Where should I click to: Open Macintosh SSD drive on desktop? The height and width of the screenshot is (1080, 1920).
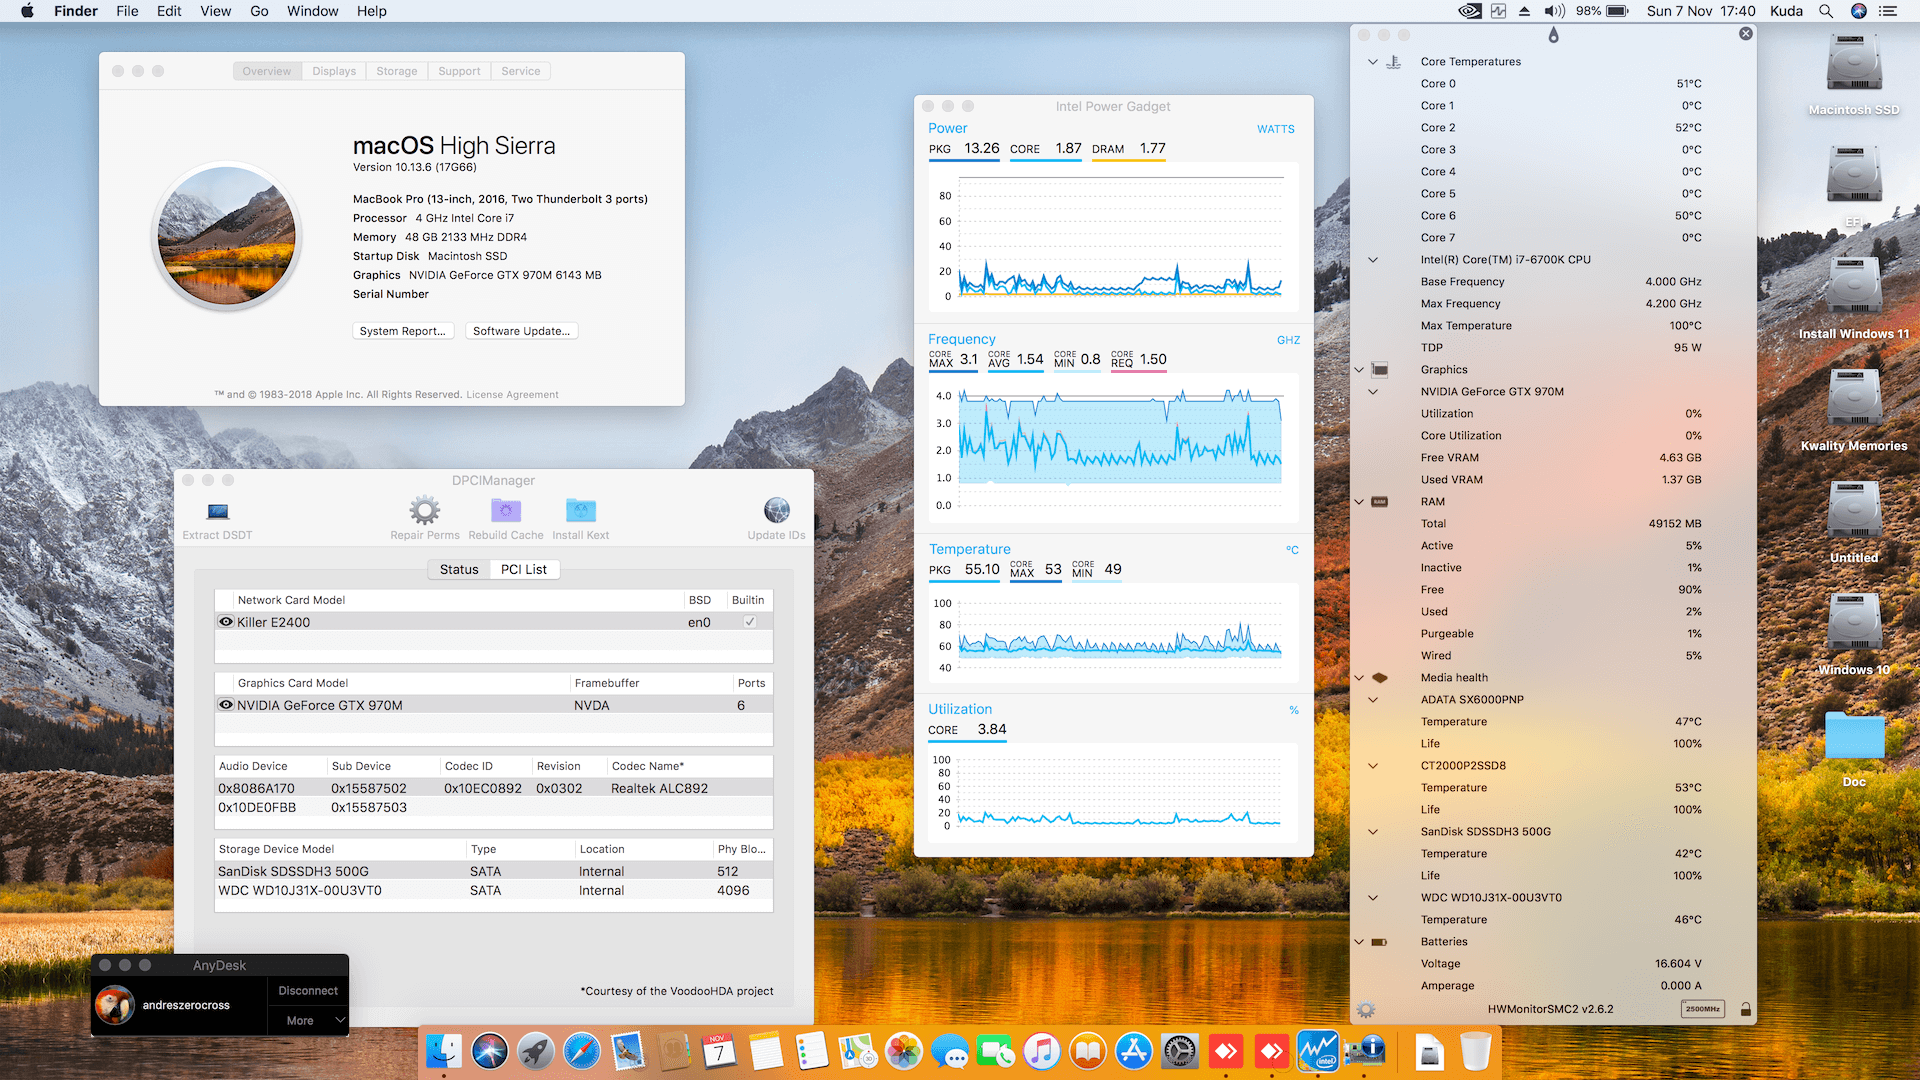pos(1854,75)
